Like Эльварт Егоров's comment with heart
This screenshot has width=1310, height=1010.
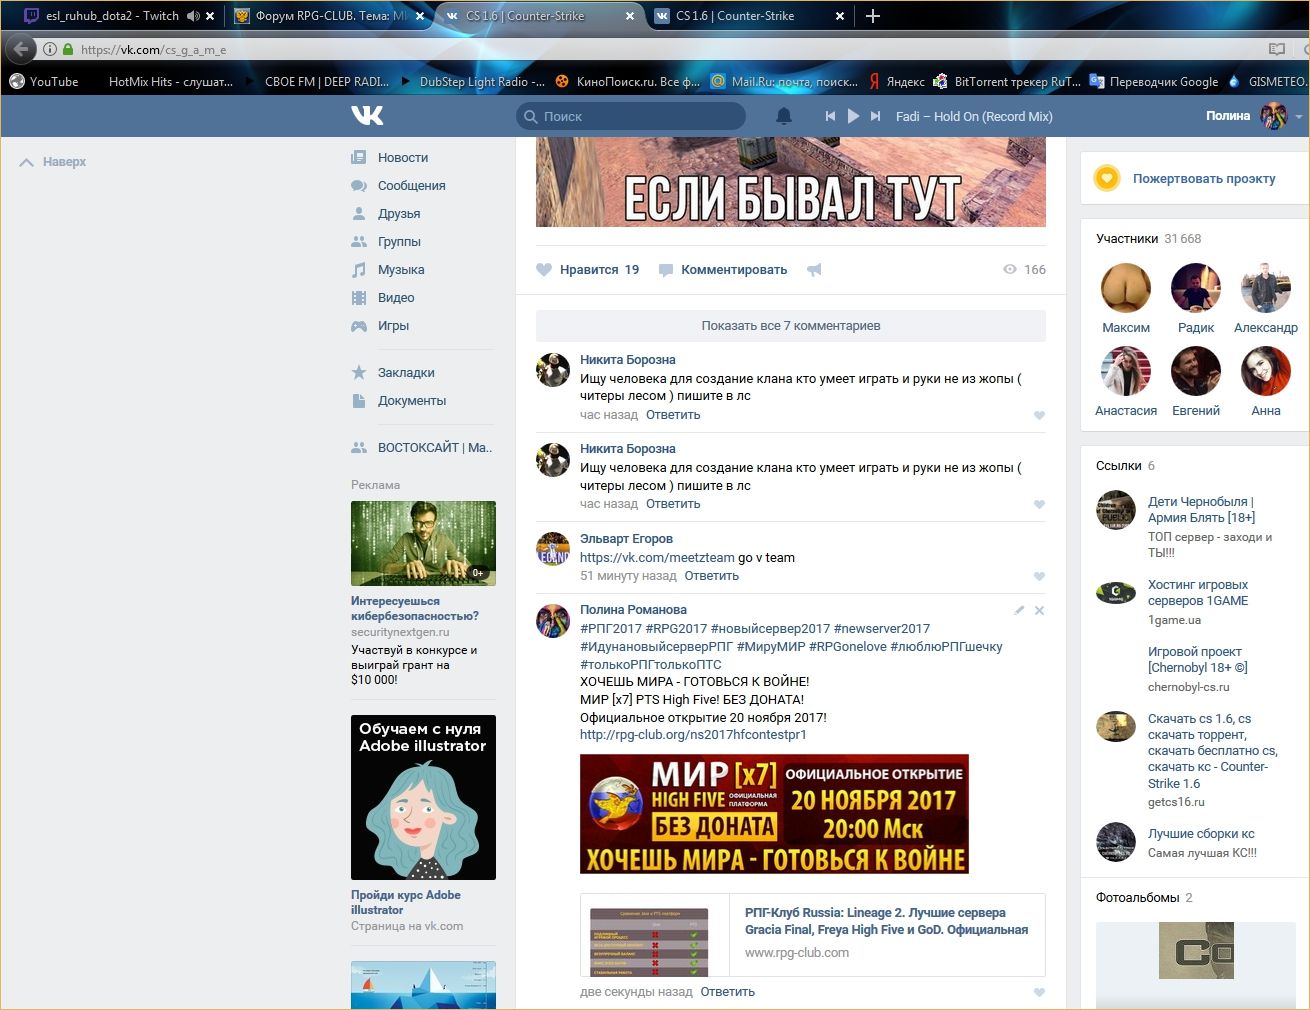(x=1039, y=576)
